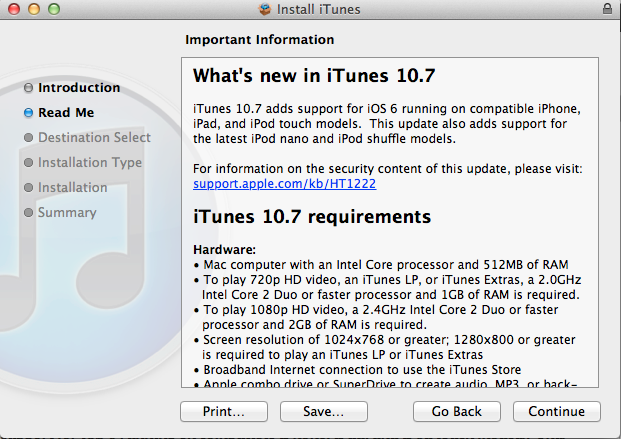
Task: Zoom the window with the green button
Action: (x=54, y=9)
